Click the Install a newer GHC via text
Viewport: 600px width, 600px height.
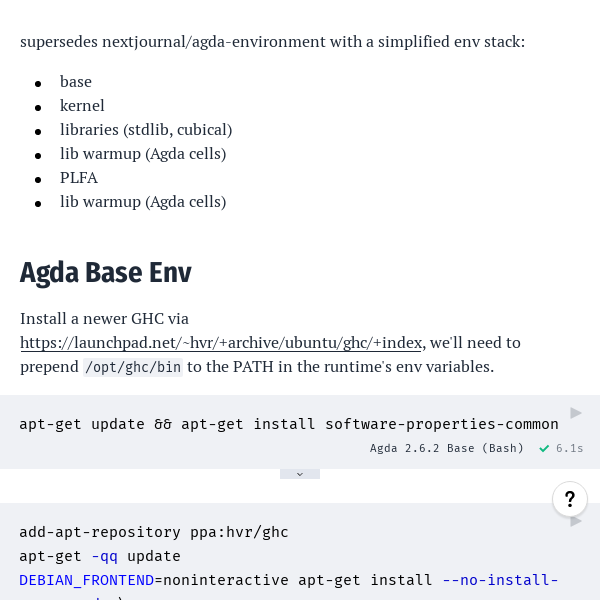104,319
